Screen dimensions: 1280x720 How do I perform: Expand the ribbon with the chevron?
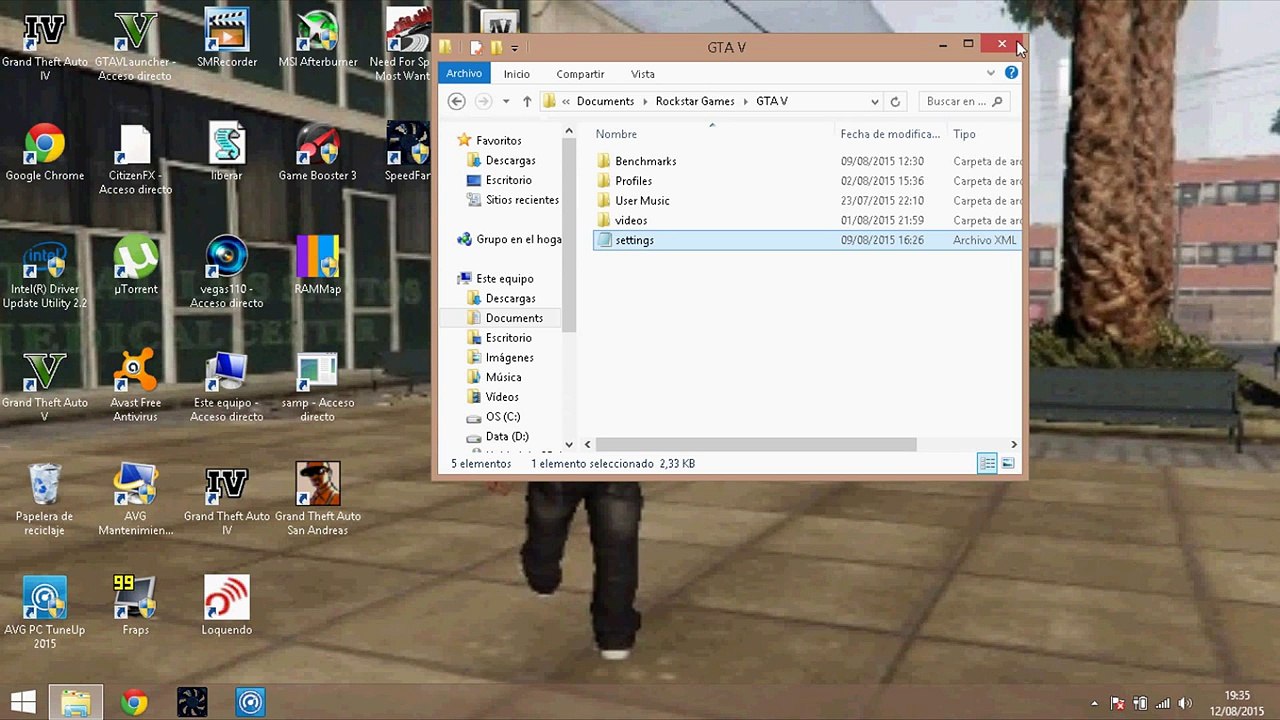pyautogui.click(x=990, y=73)
